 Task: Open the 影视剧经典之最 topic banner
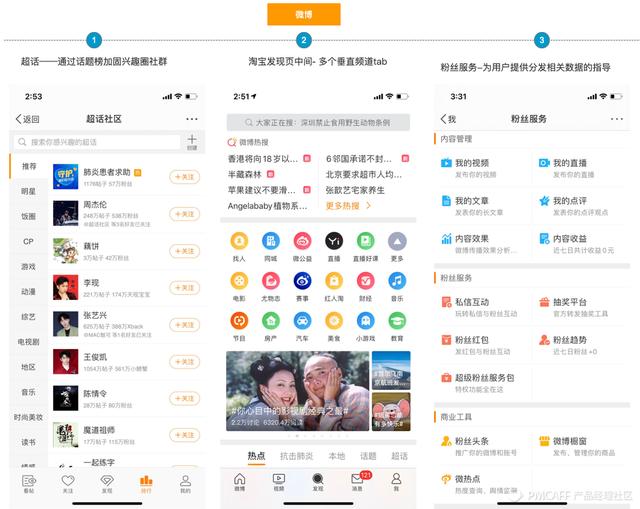click(298, 391)
